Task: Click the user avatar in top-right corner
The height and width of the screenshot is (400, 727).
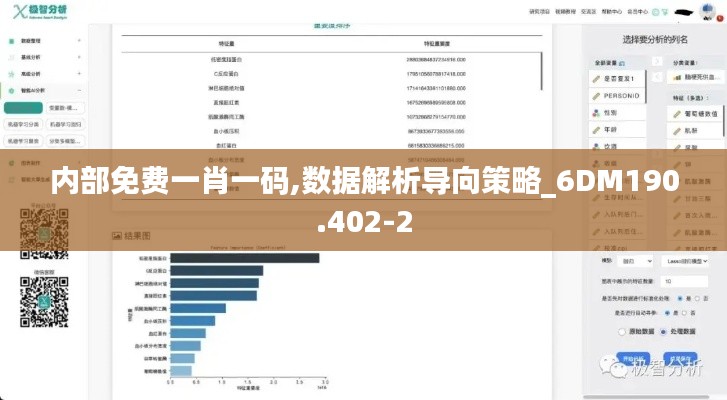Action: click(x=706, y=14)
